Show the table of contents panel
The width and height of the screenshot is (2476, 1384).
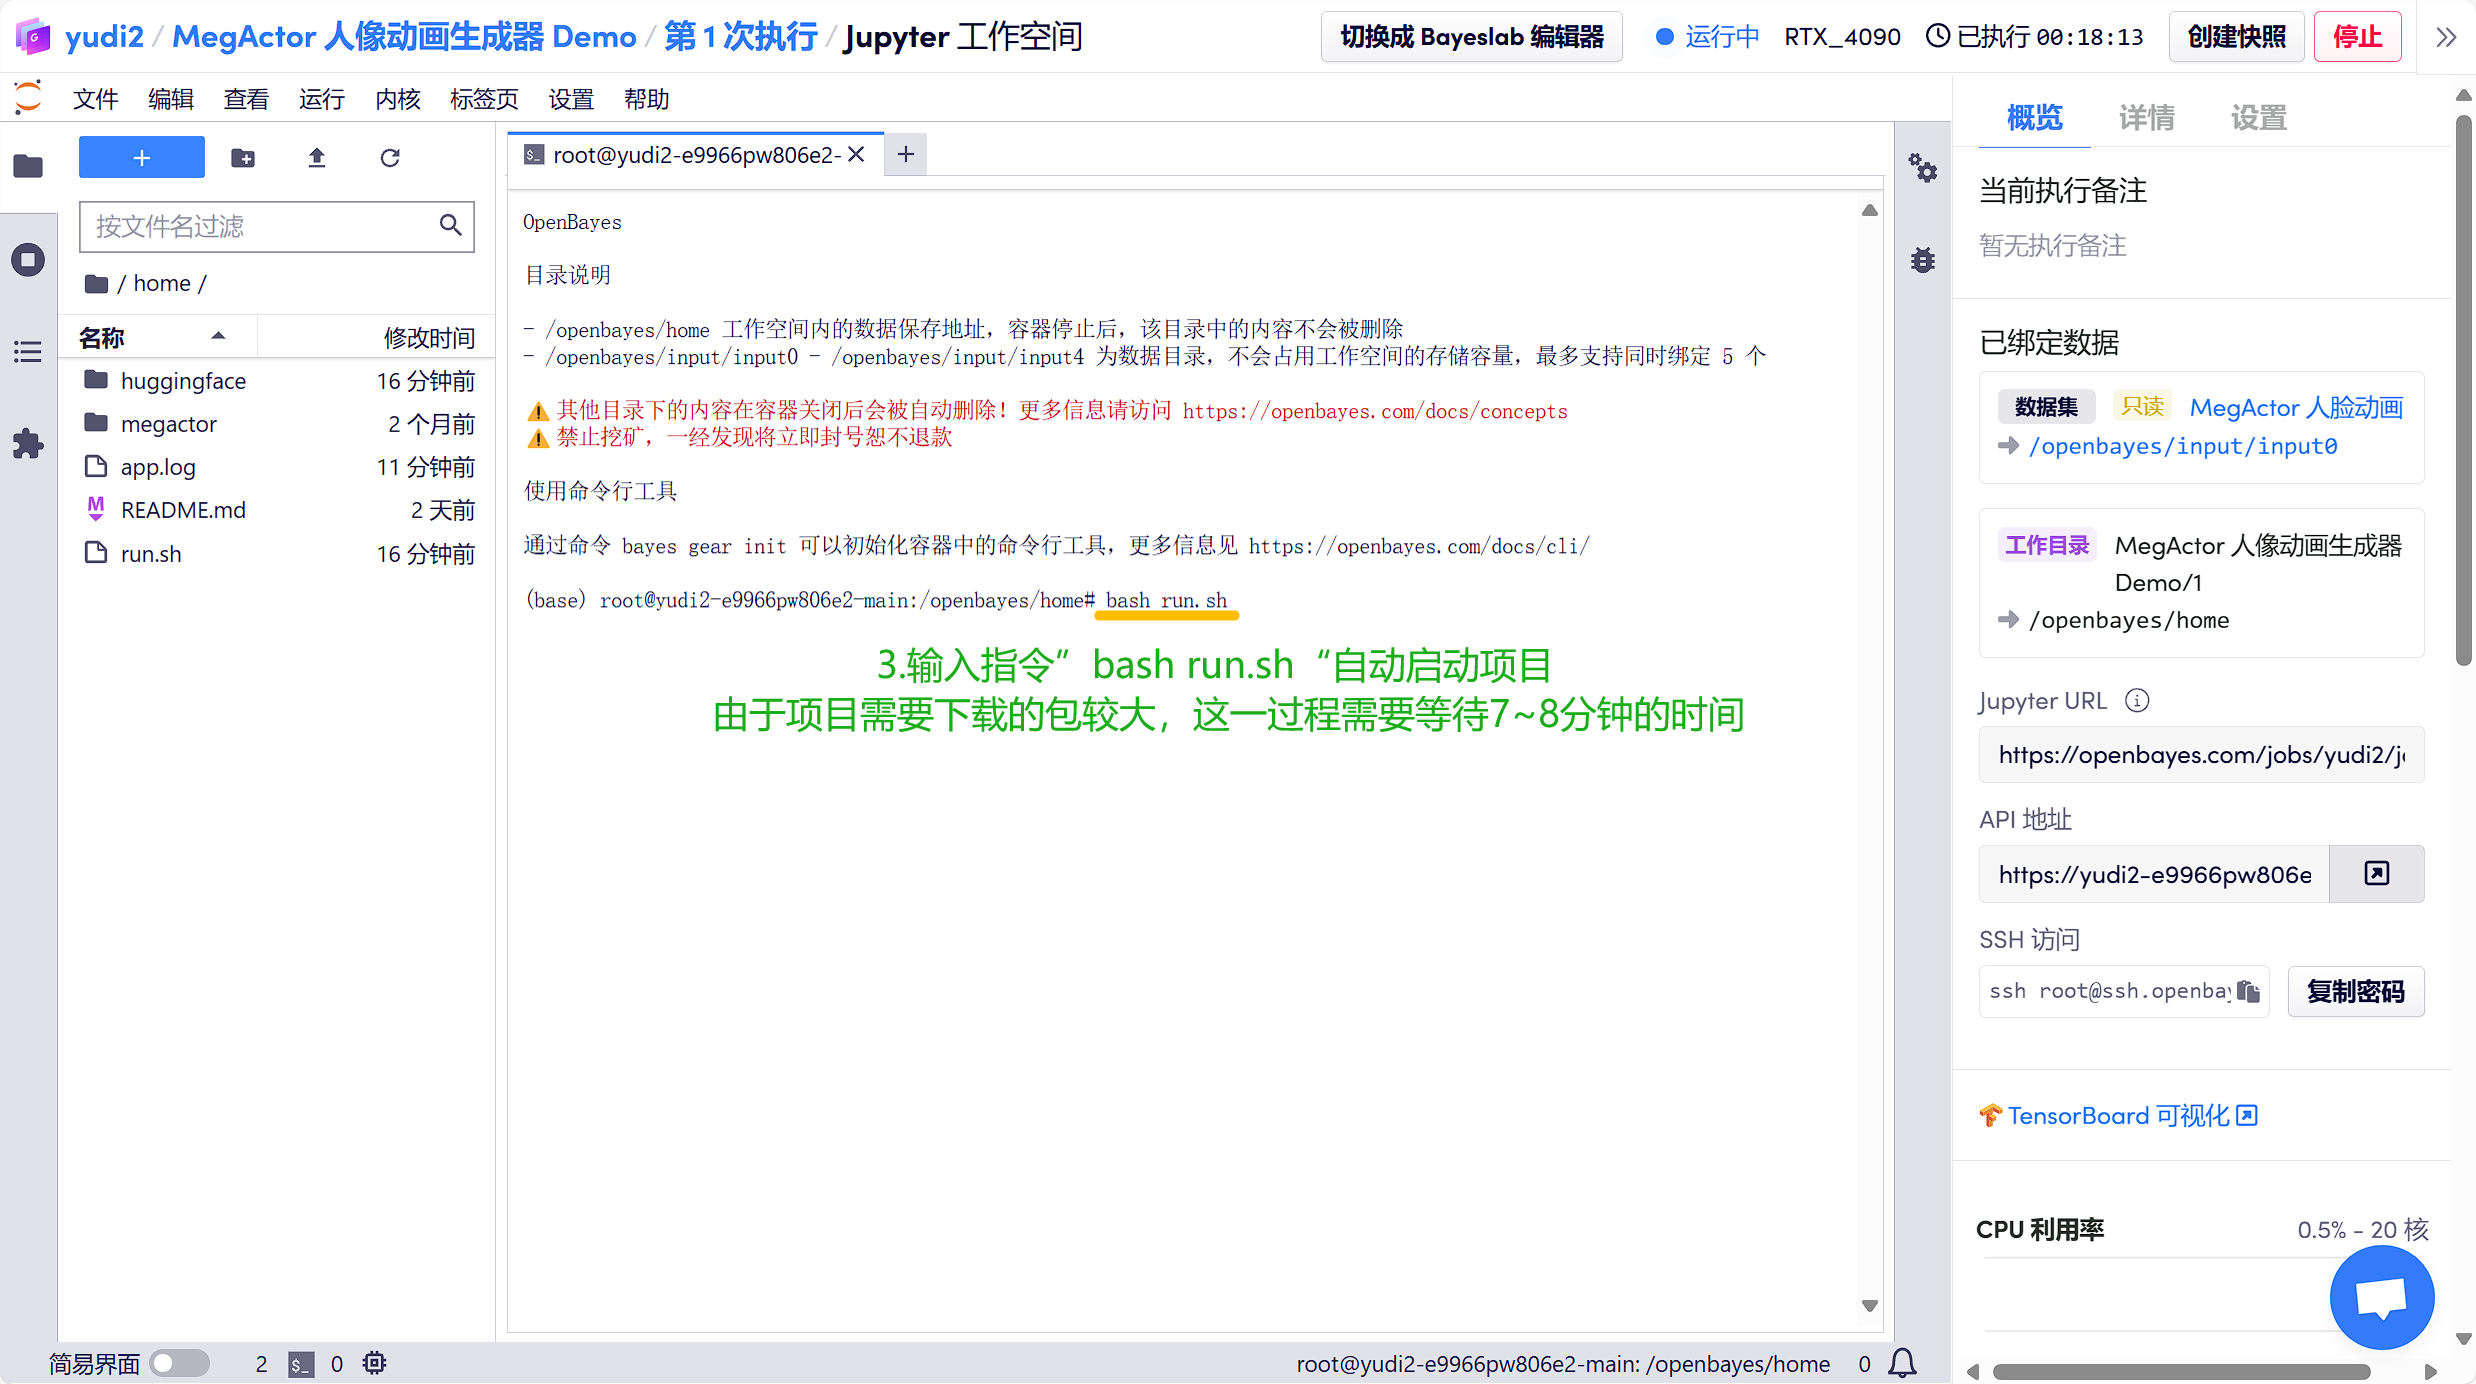pyautogui.click(x=28, y=352)
